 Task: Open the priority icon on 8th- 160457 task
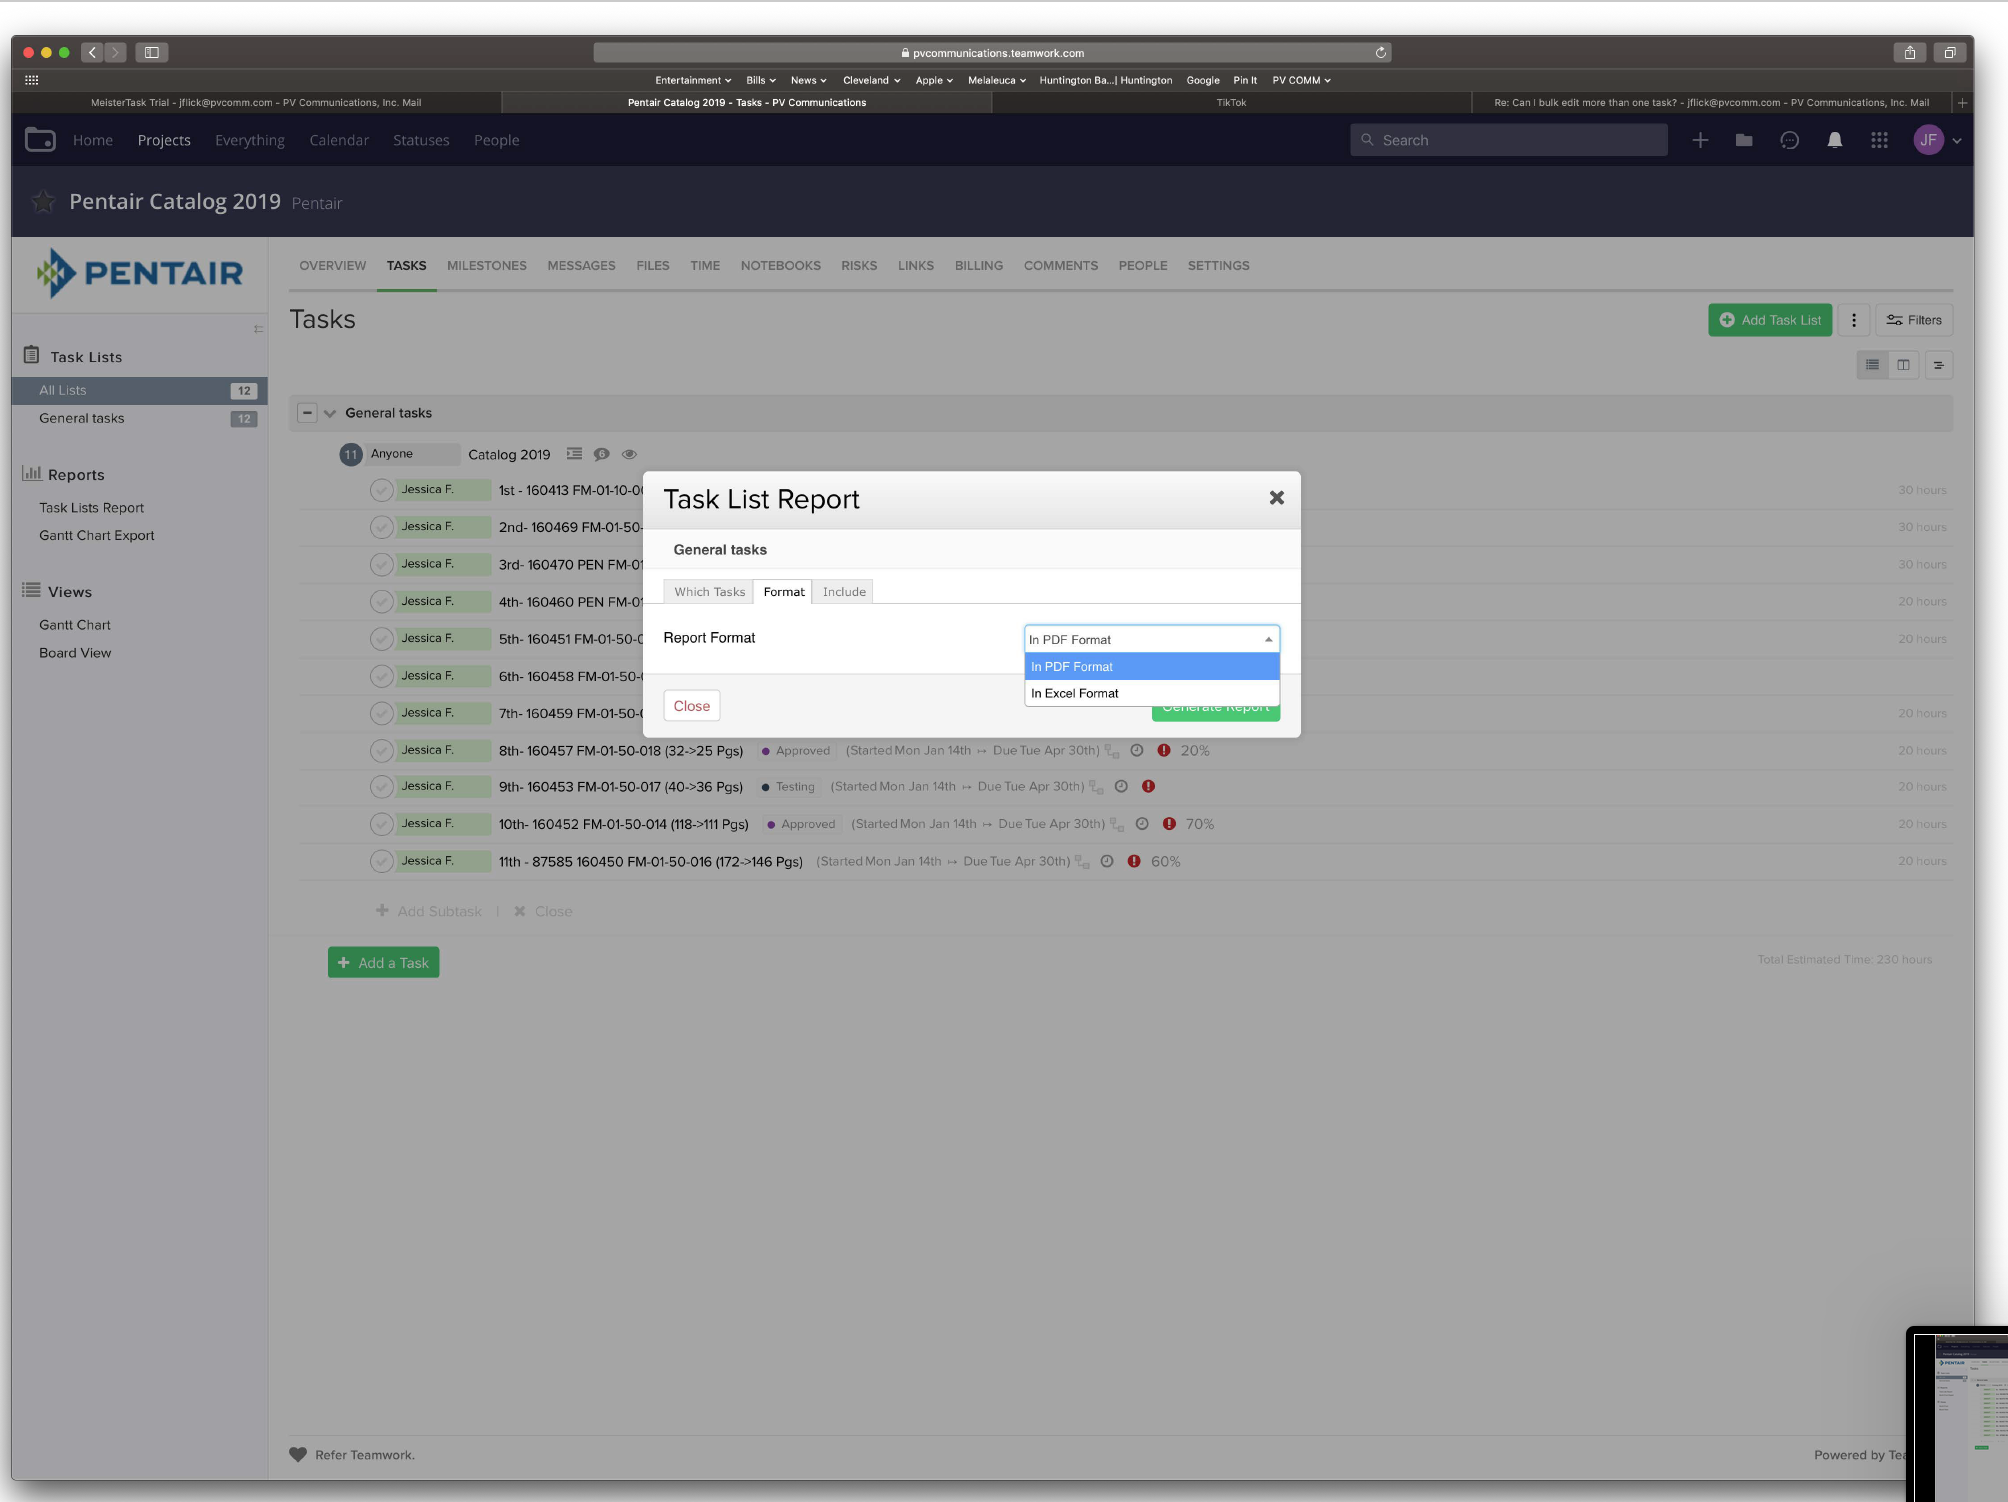1163,750
